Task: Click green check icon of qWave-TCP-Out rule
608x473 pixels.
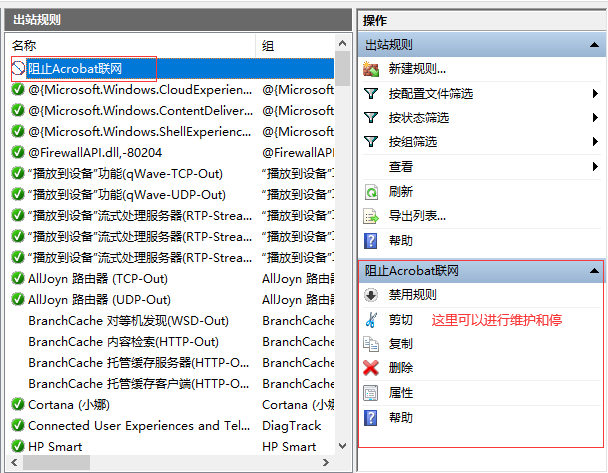Action: pos(18,173)
